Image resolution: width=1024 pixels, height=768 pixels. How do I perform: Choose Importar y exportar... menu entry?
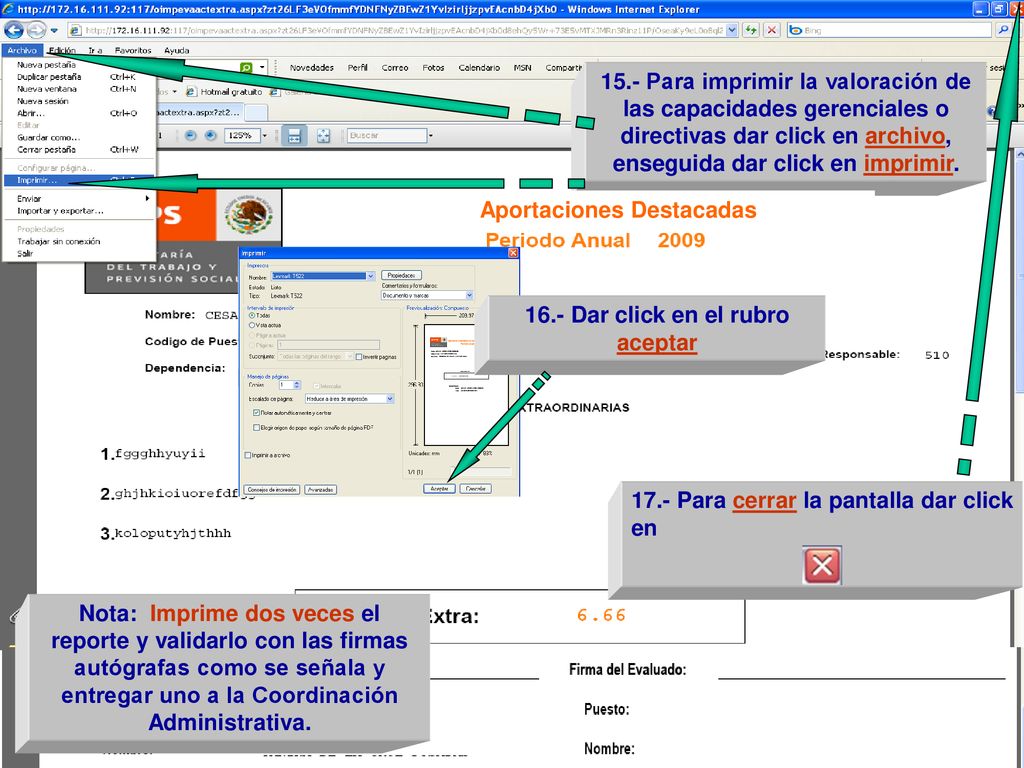pos(78,211)
